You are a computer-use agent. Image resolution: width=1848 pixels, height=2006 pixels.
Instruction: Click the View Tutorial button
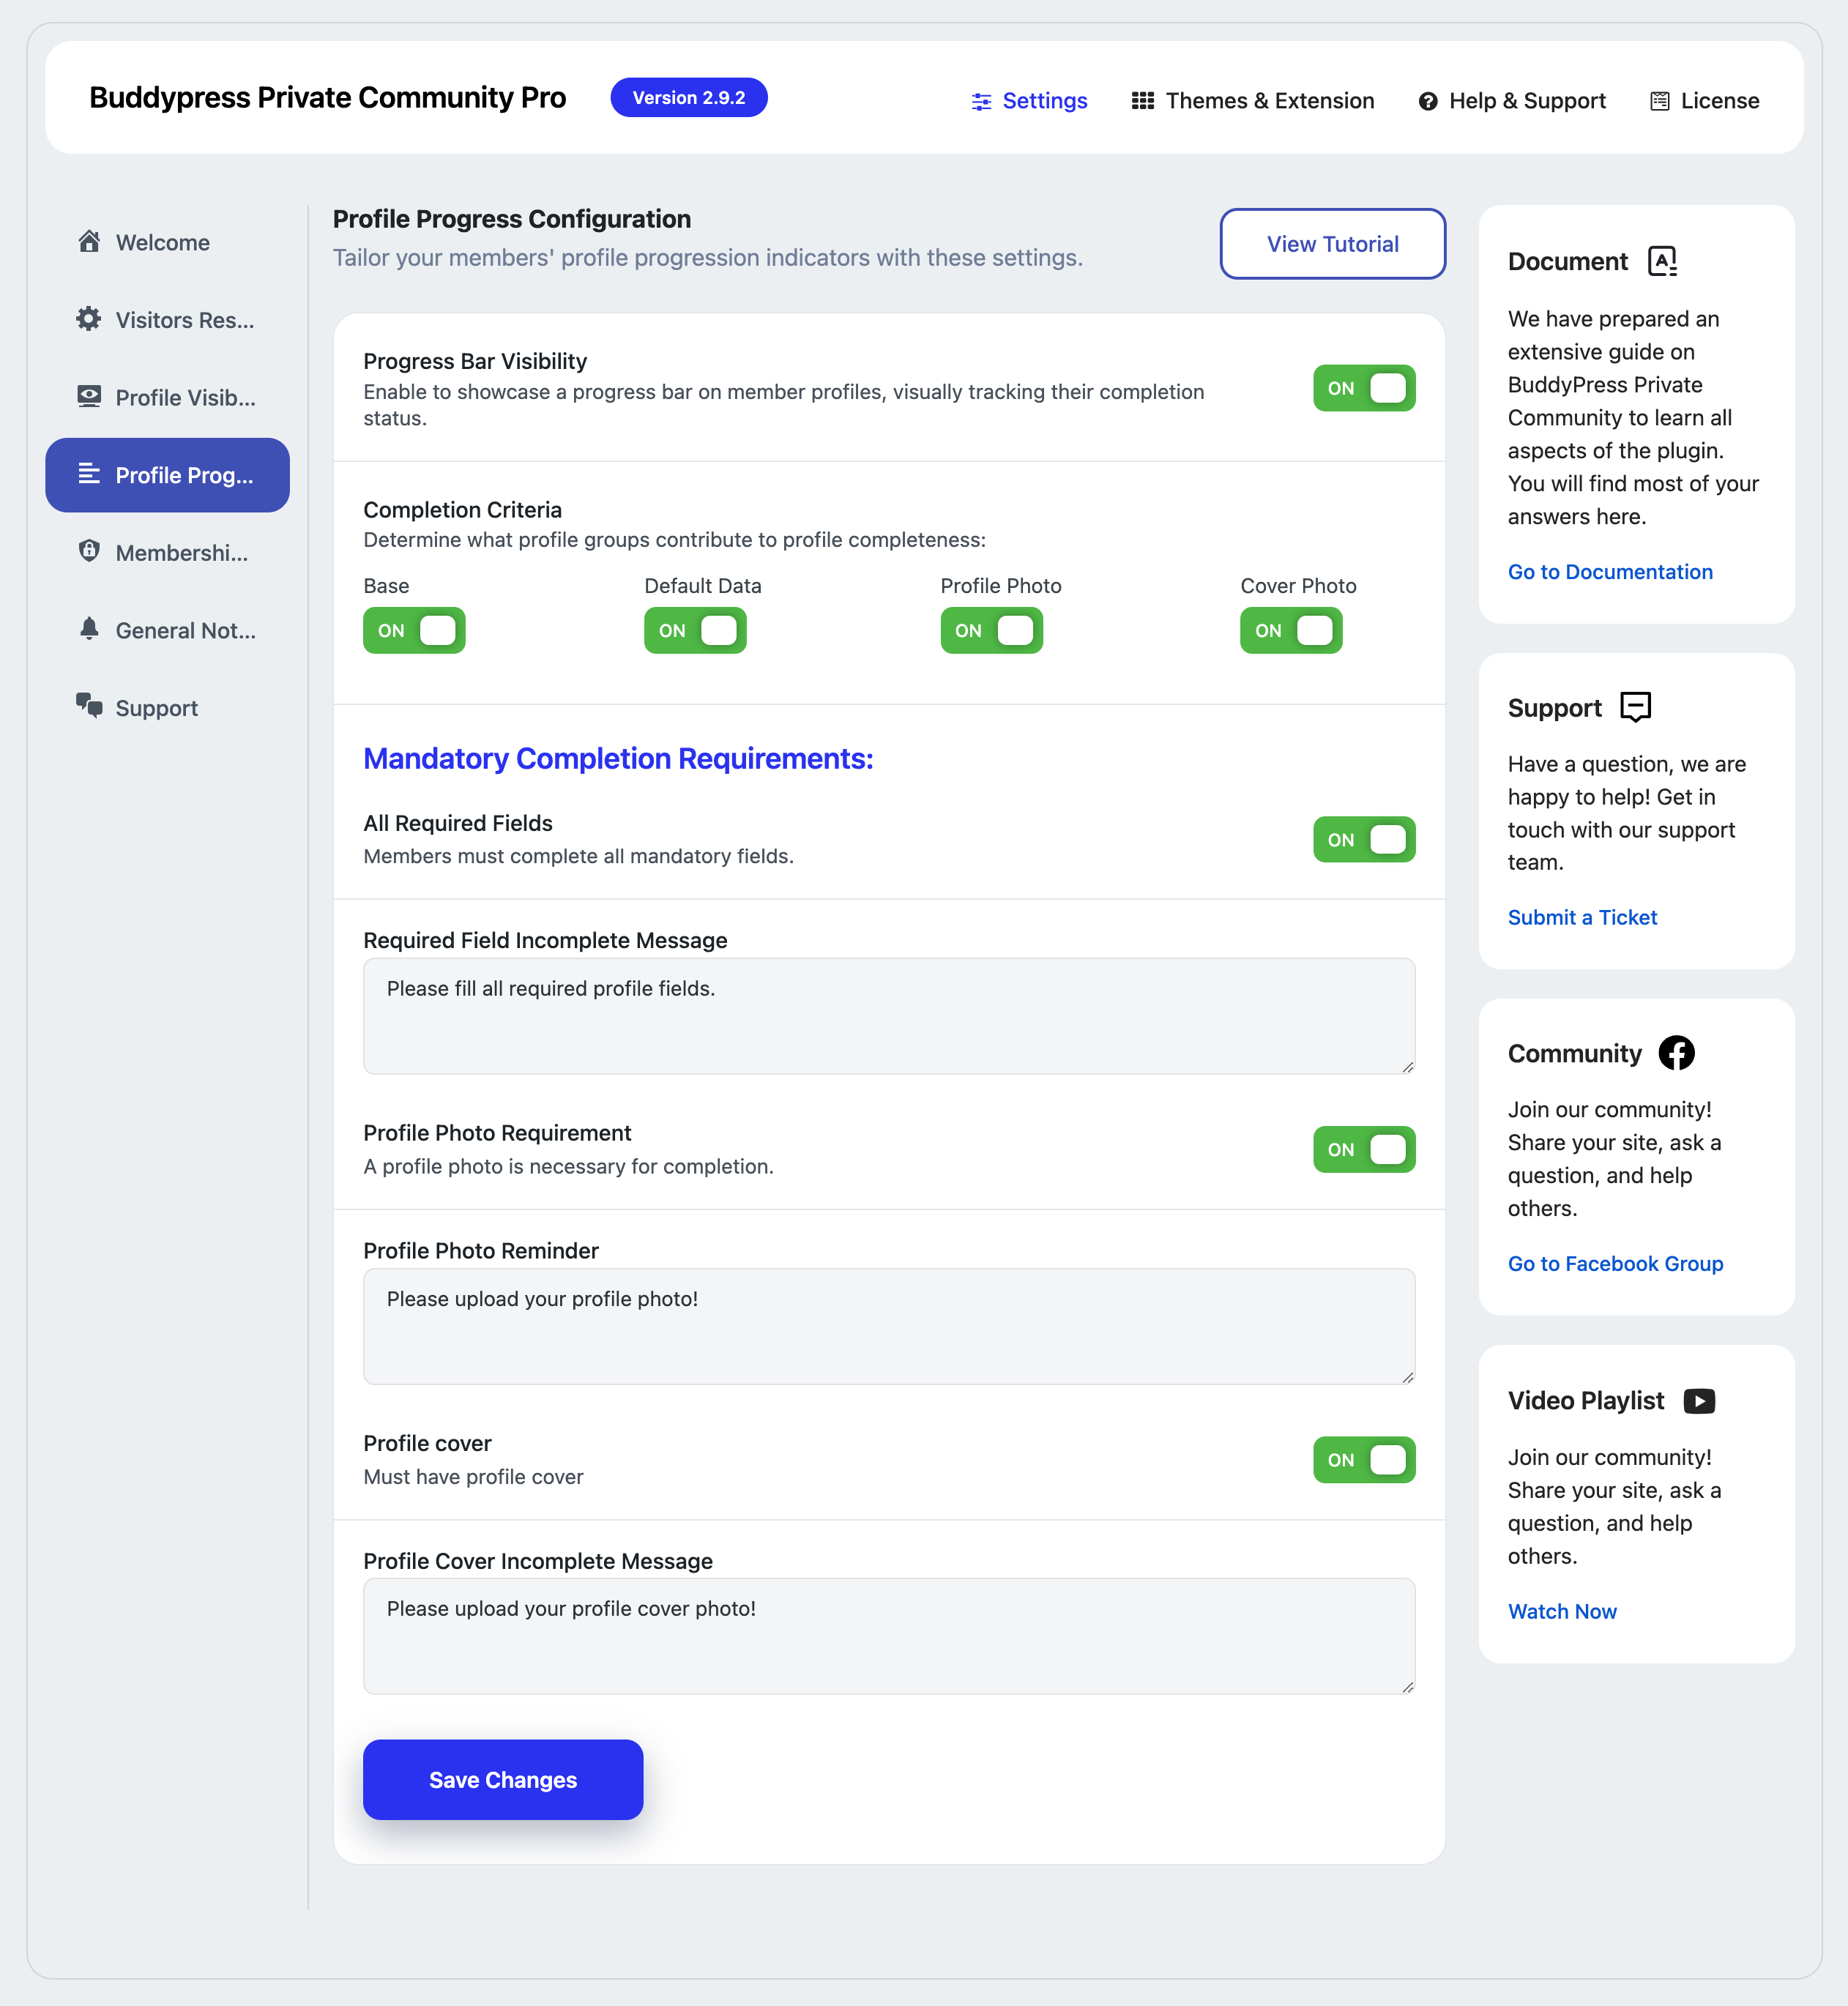pyautogui.click(x=1332, y=244)
